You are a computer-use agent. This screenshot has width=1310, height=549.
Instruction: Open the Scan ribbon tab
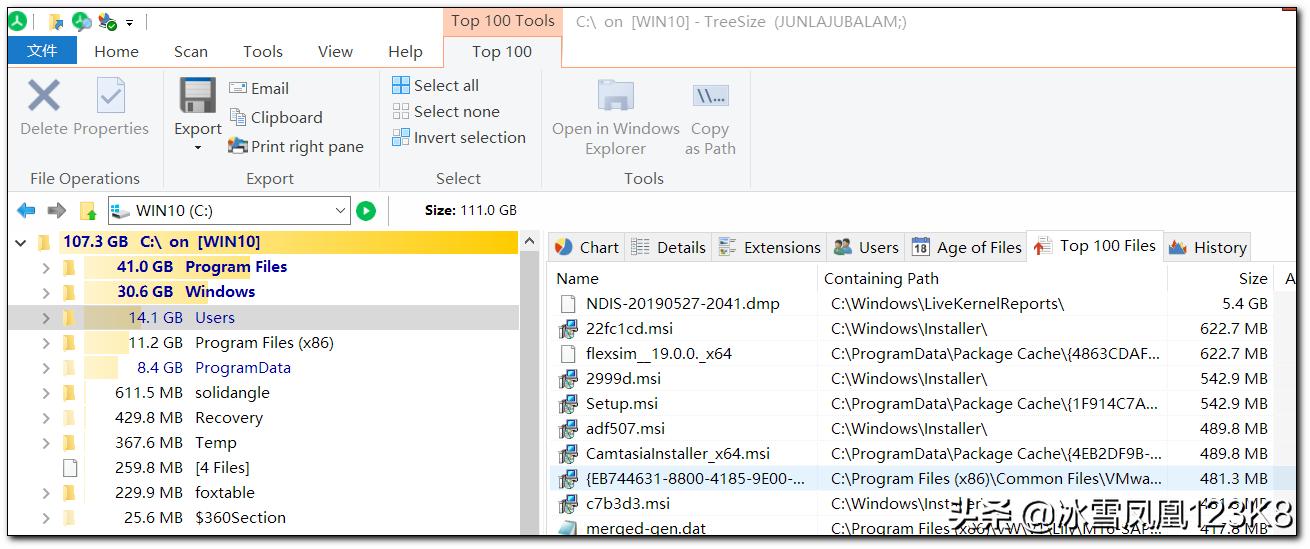191,52
